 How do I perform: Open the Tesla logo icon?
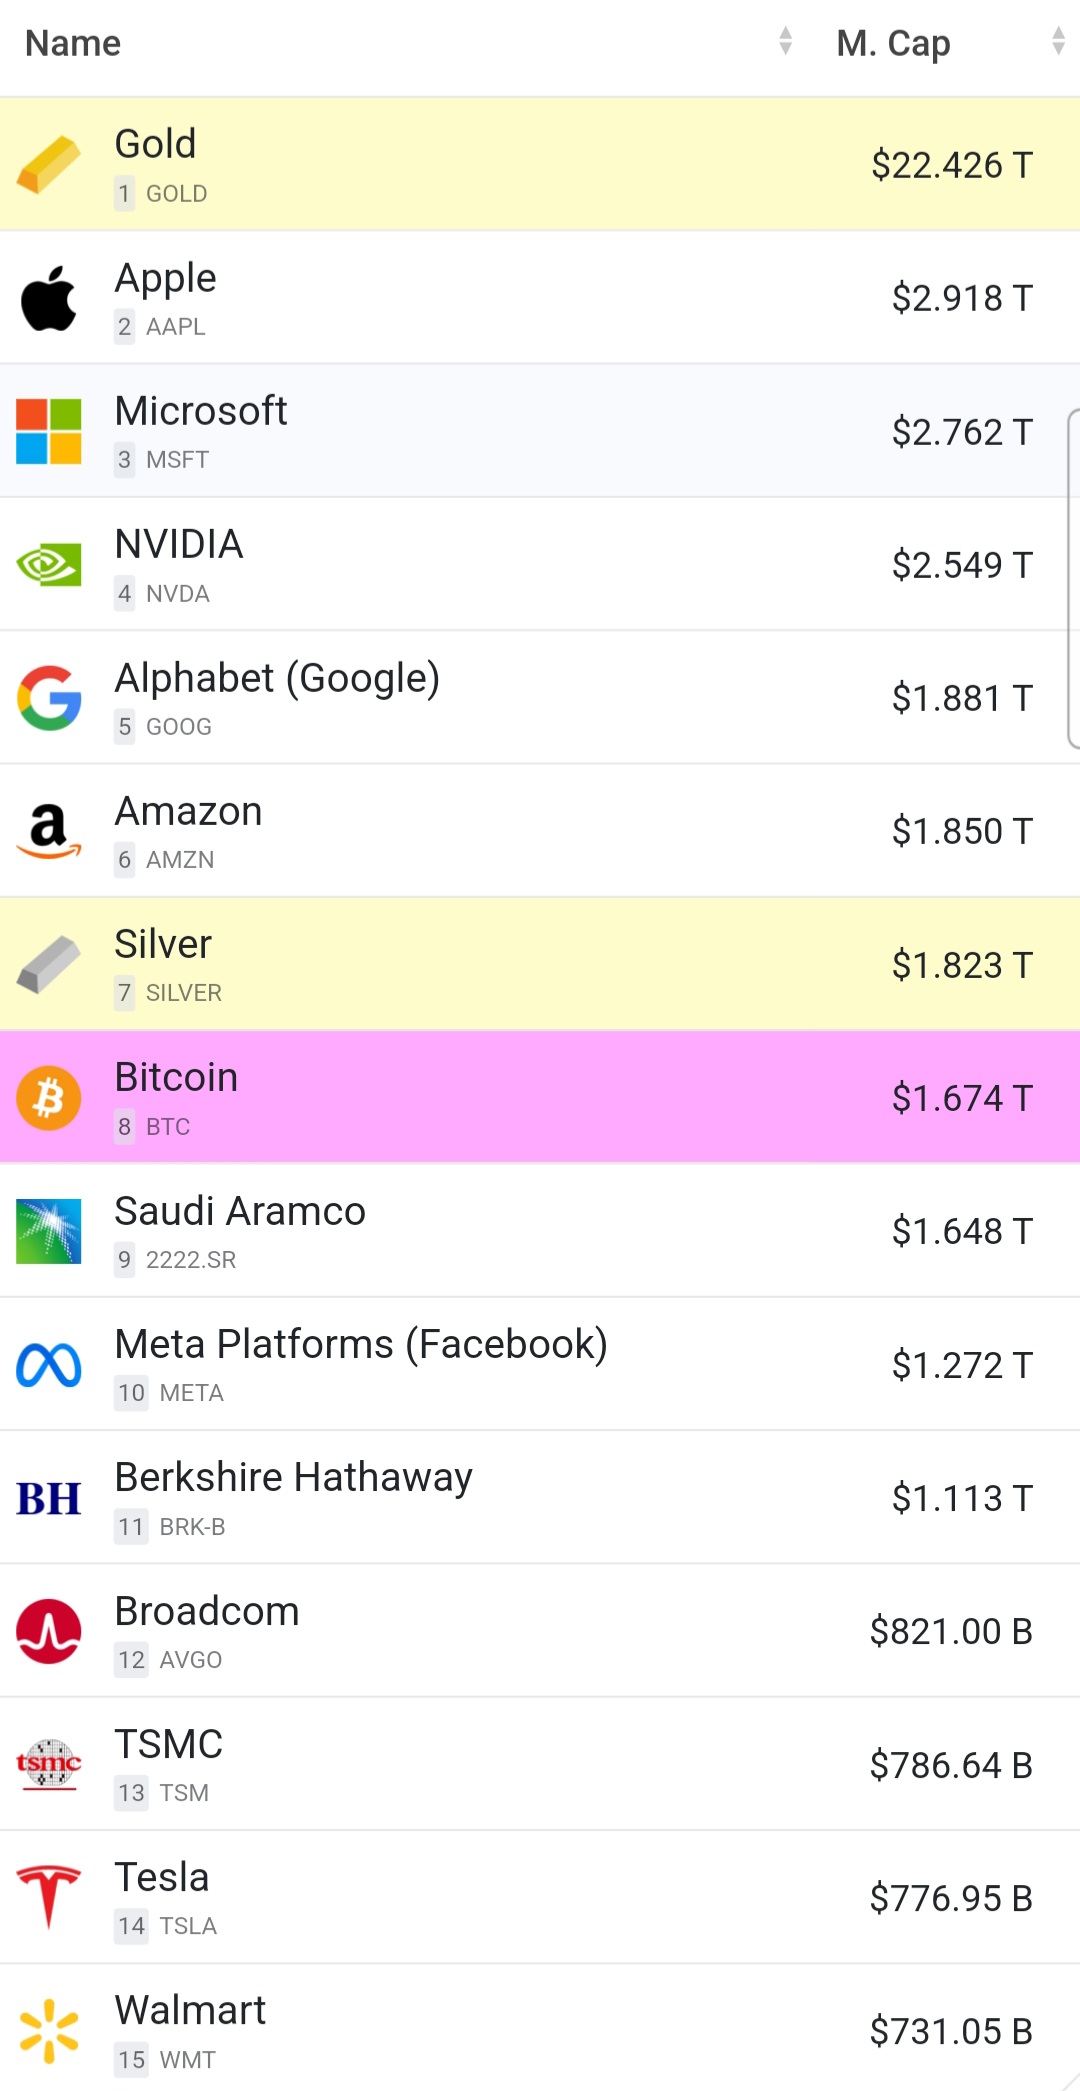click(x=48, y=1897)
